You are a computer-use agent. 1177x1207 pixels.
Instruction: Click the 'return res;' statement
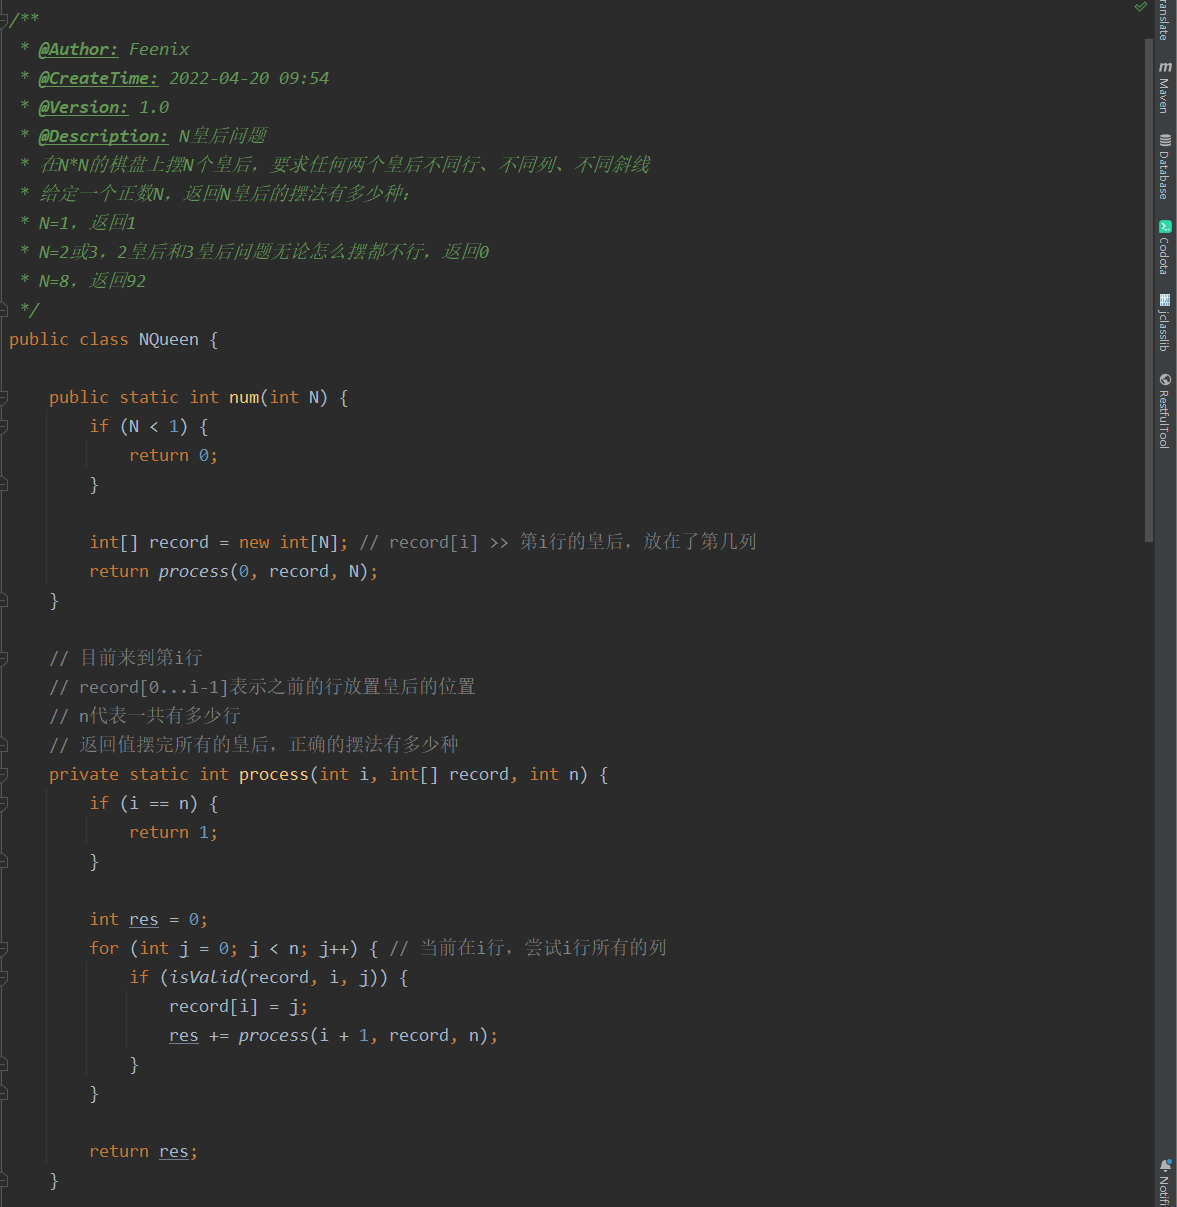tap(143, 1151)
